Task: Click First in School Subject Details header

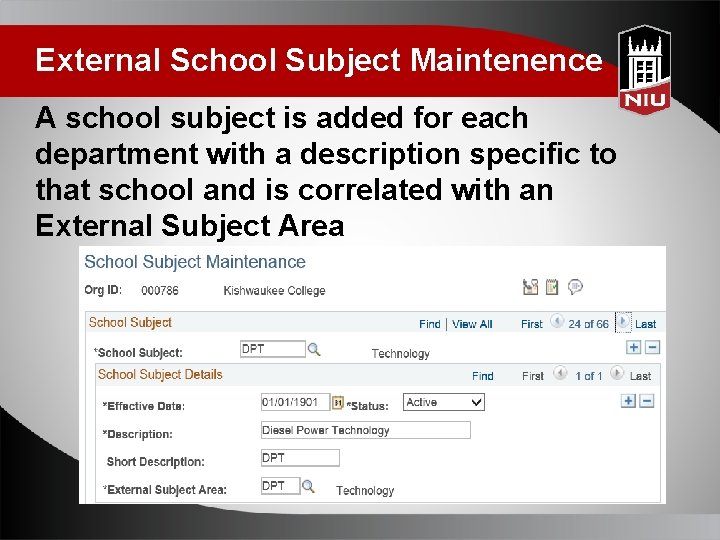Action: tap(533, 376)
